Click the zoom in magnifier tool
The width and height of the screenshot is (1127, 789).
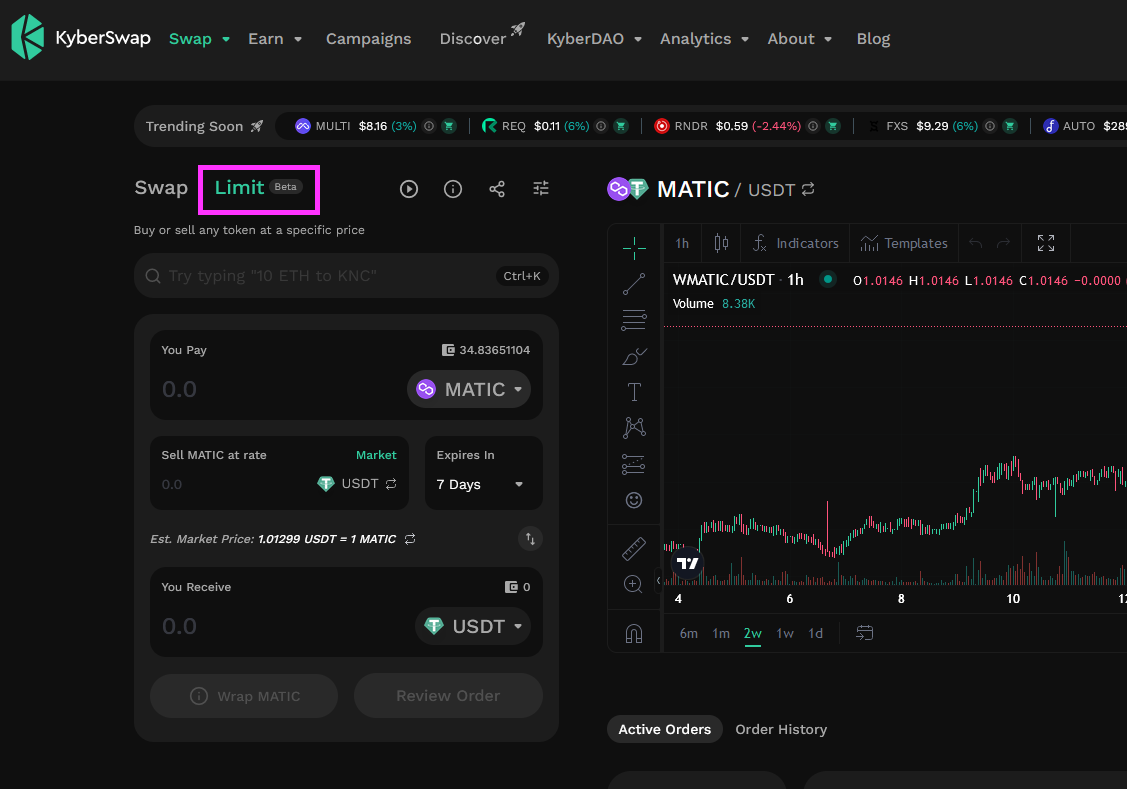click(x=633, y=584)
